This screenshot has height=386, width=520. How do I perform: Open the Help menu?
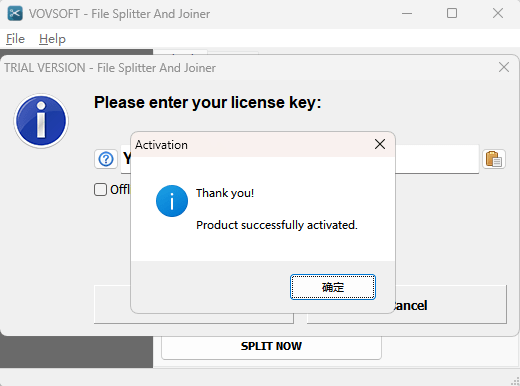pyautogui.click(x=52, y=39)
